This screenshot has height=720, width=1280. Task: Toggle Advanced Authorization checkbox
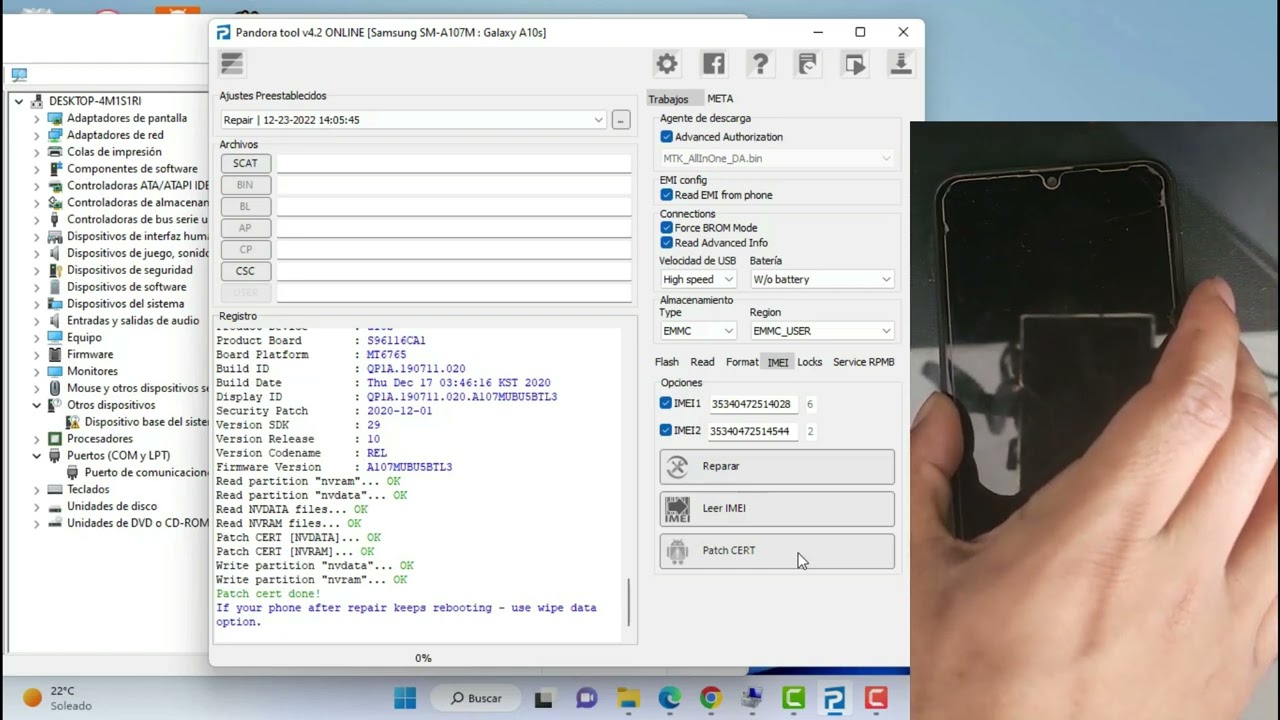[x=667, y=137]
